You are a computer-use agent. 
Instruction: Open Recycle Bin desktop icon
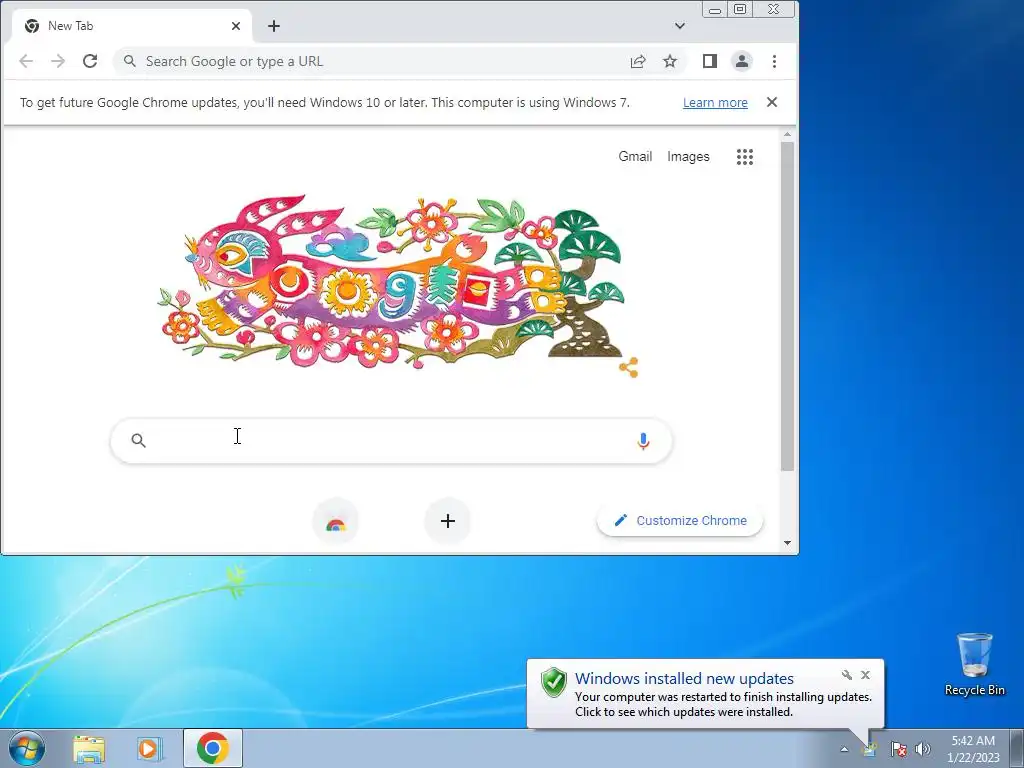[974, 665]
